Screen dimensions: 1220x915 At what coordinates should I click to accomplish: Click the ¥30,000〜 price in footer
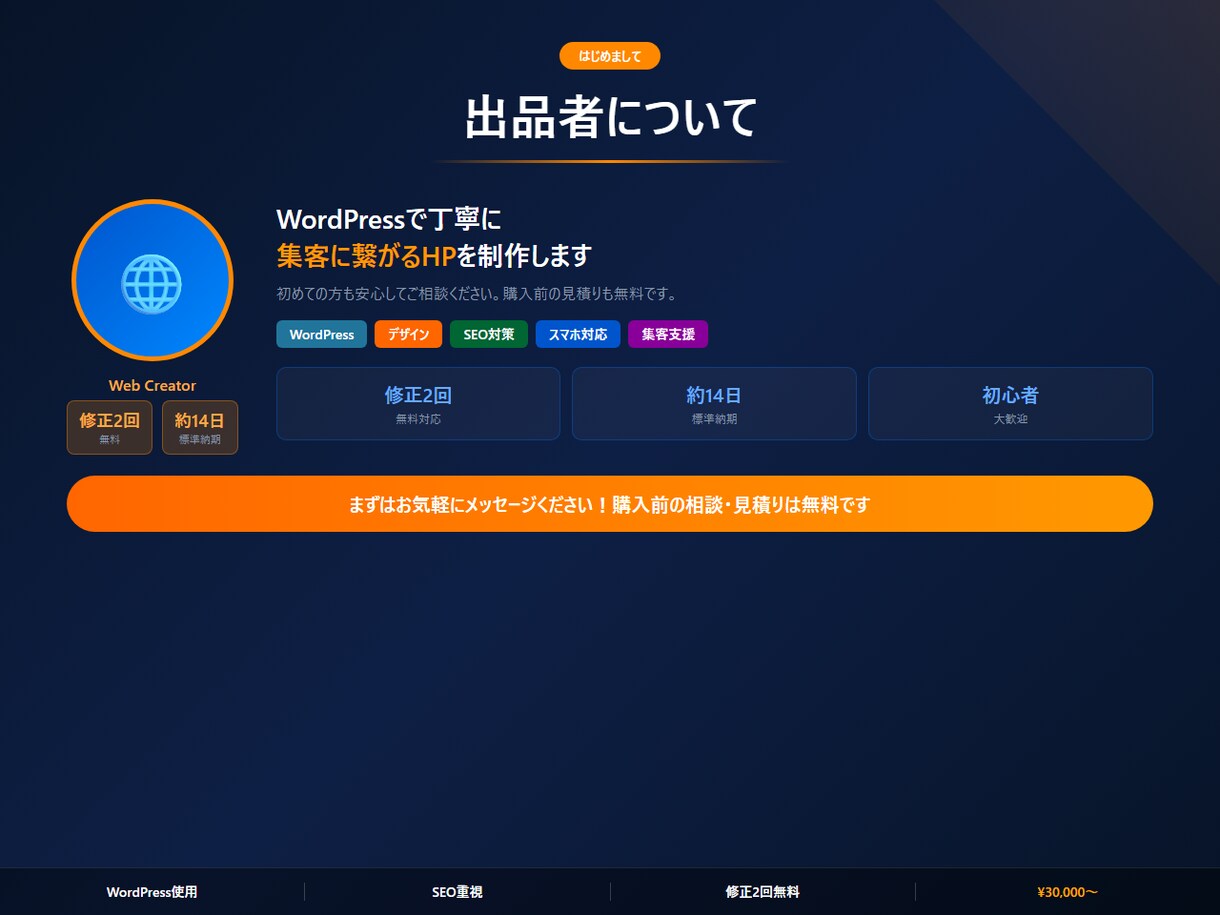1067,892
